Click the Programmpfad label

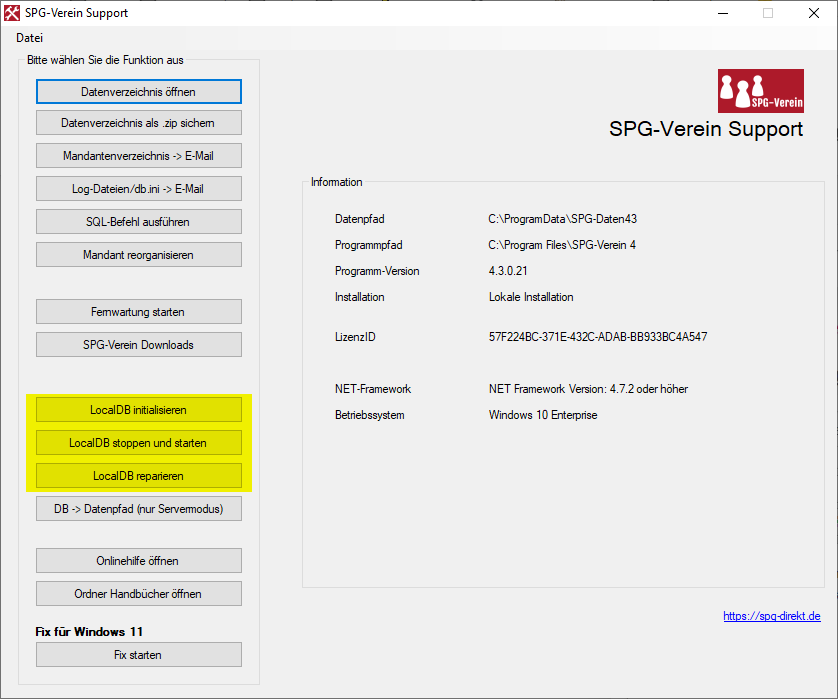point(368,245)
